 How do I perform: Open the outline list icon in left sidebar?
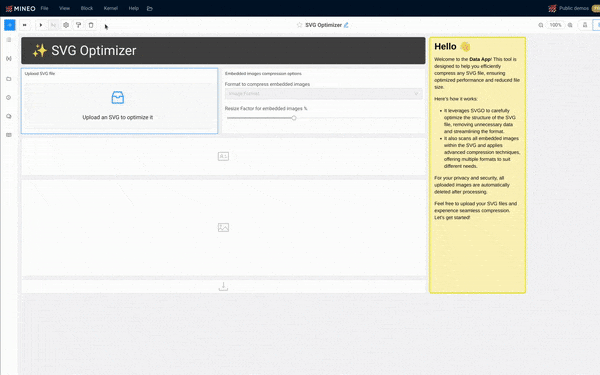click(x=9, y=40)
